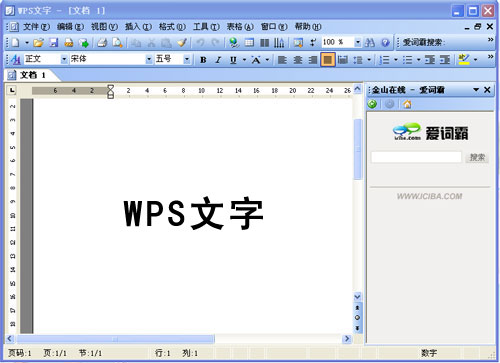Viewport: 500px width, 363px height.
Task: Click the format painter brush icon
Action: [182, 42]
